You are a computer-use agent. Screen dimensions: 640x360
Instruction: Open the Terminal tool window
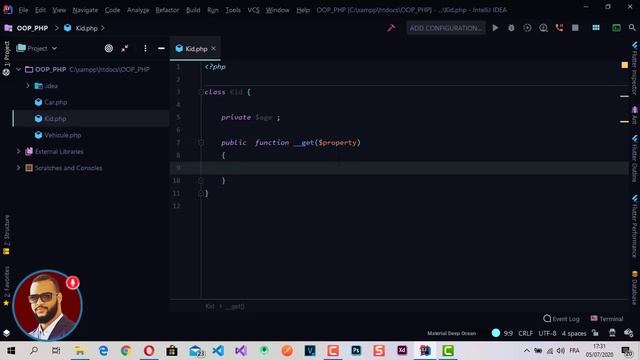pyautogui.click(x=607, y=319)
